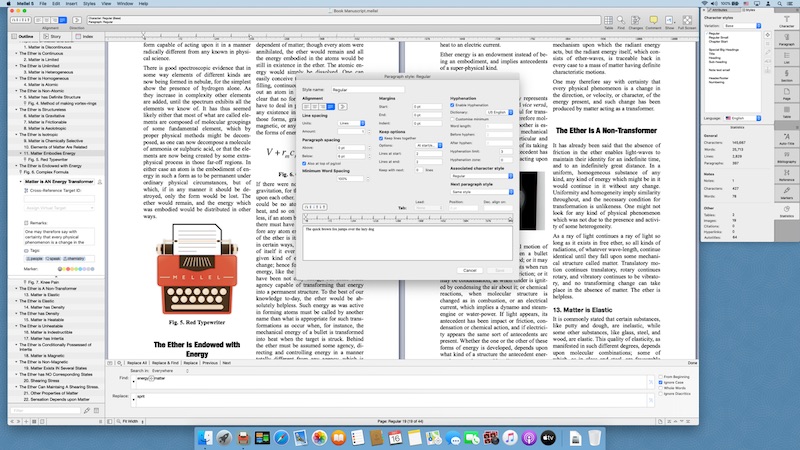Add a Comment using toolbar icon
The width and height of the screenshot is (800, 450).
[x=653, y=20]
